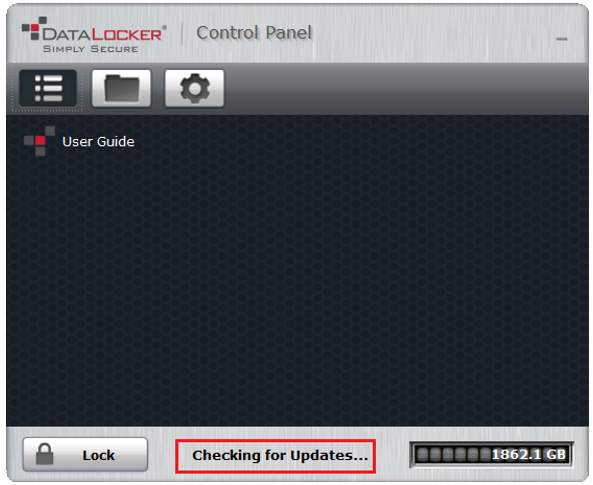Viewport: 593px width, 485px height.
Task: Click empty toolbar space right of gear
Action: tap(405, 89)
